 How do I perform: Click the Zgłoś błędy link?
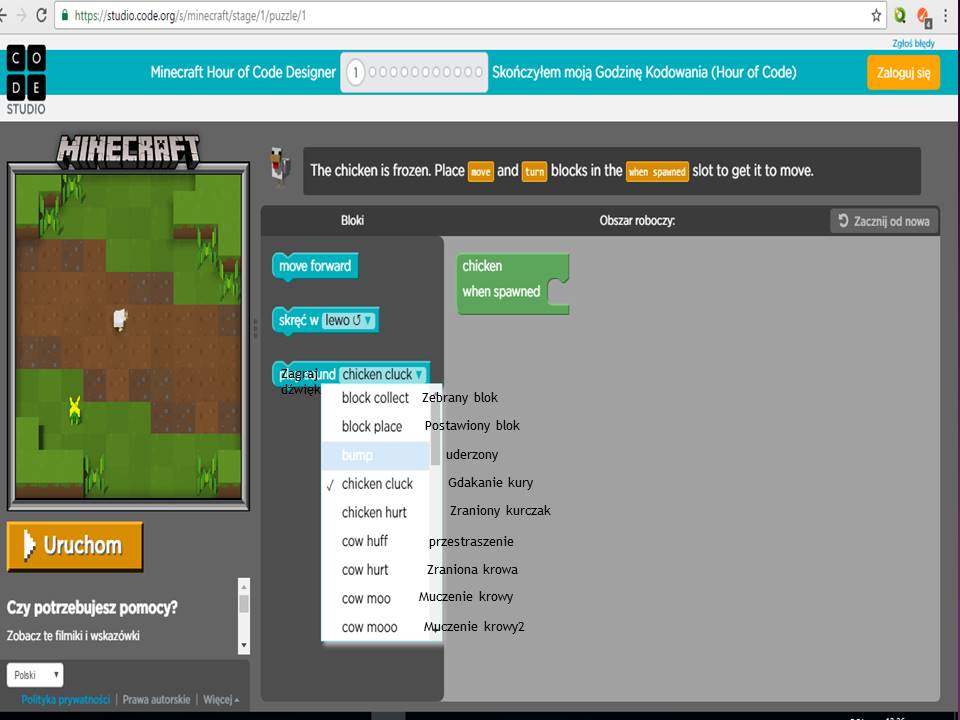click(x=913, y=43)
